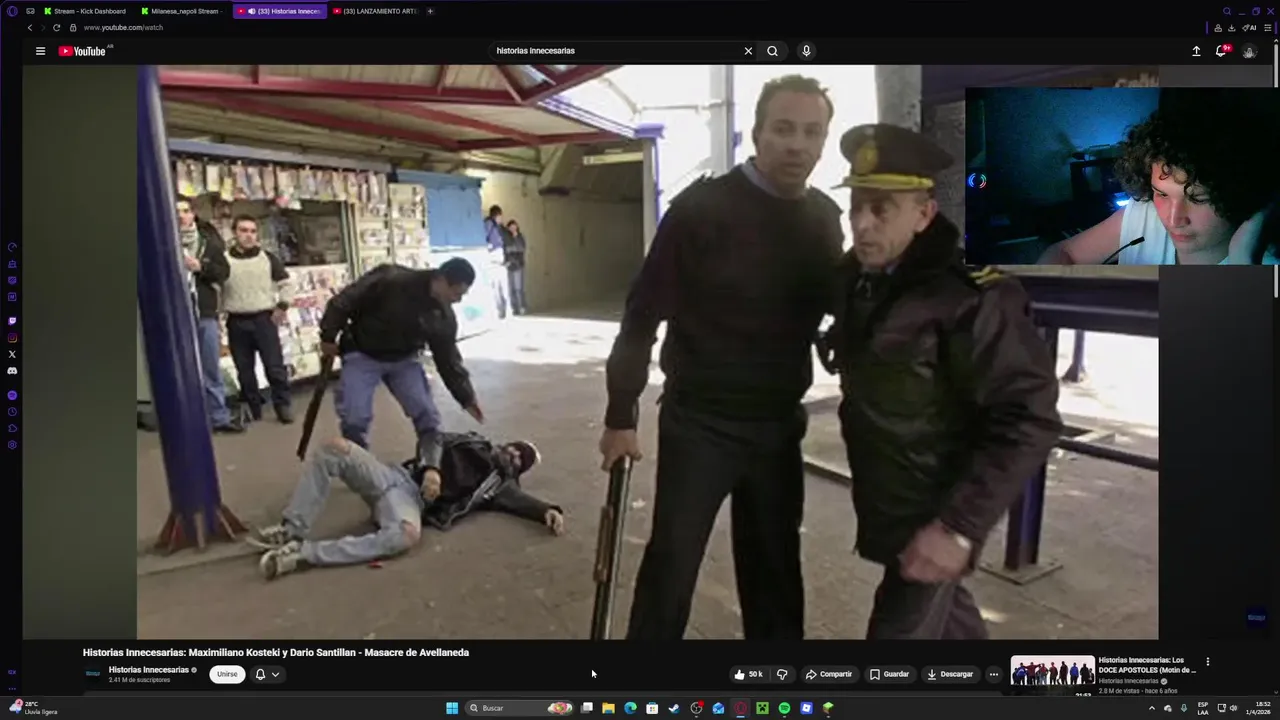Go to the YouTube home logo
1280x720 pixels.
[x=82, y=51]
